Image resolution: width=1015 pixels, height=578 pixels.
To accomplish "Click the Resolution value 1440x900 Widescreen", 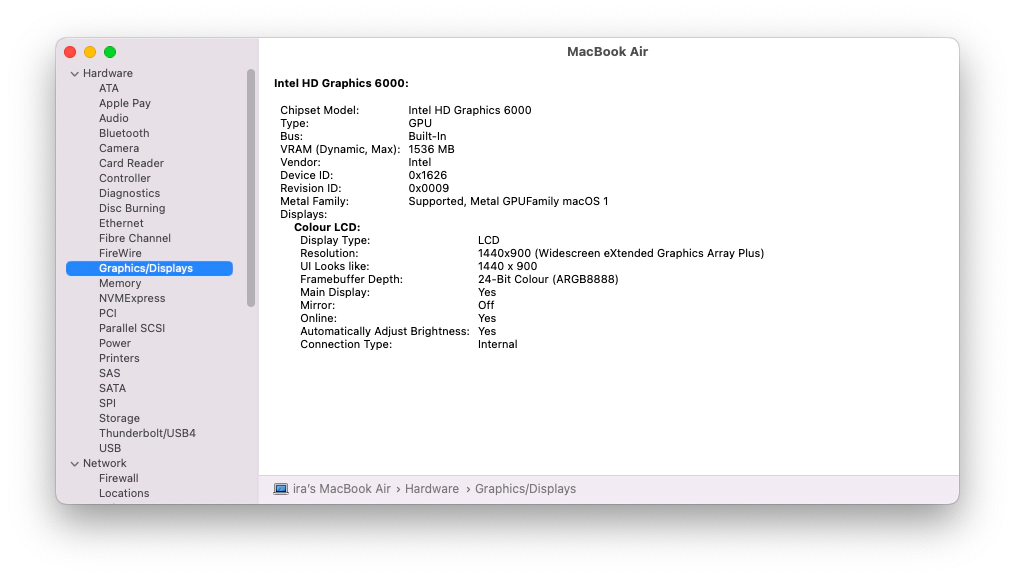I will pos(621,253).
